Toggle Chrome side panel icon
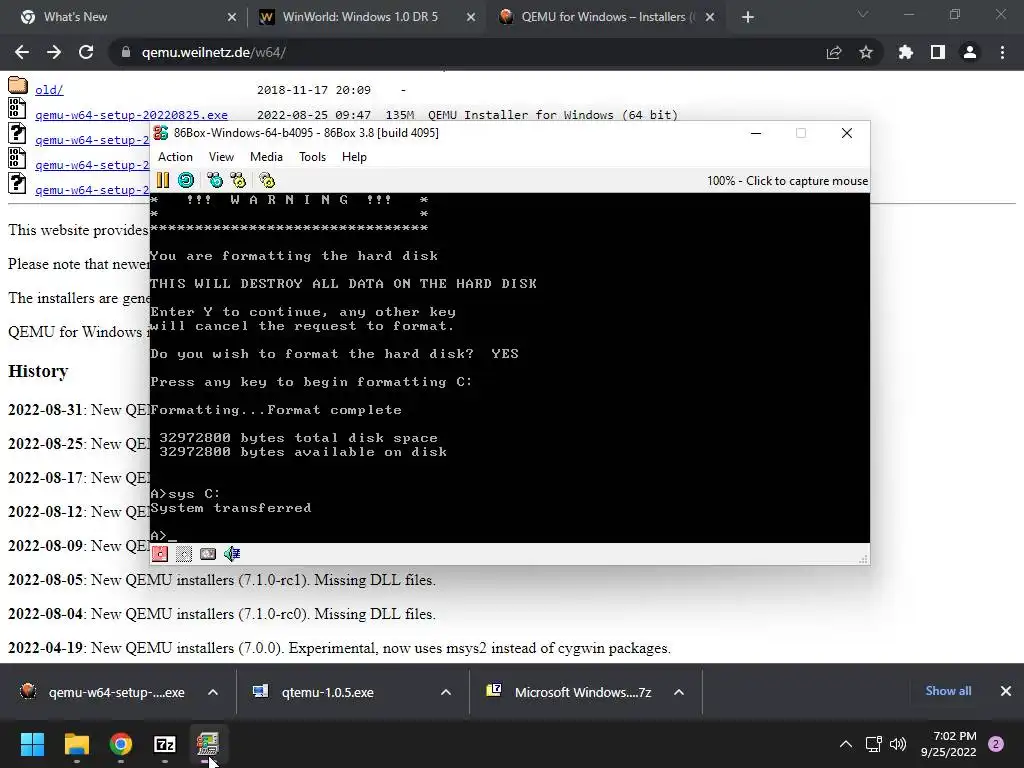1024x768 pixels. [938, 52]
